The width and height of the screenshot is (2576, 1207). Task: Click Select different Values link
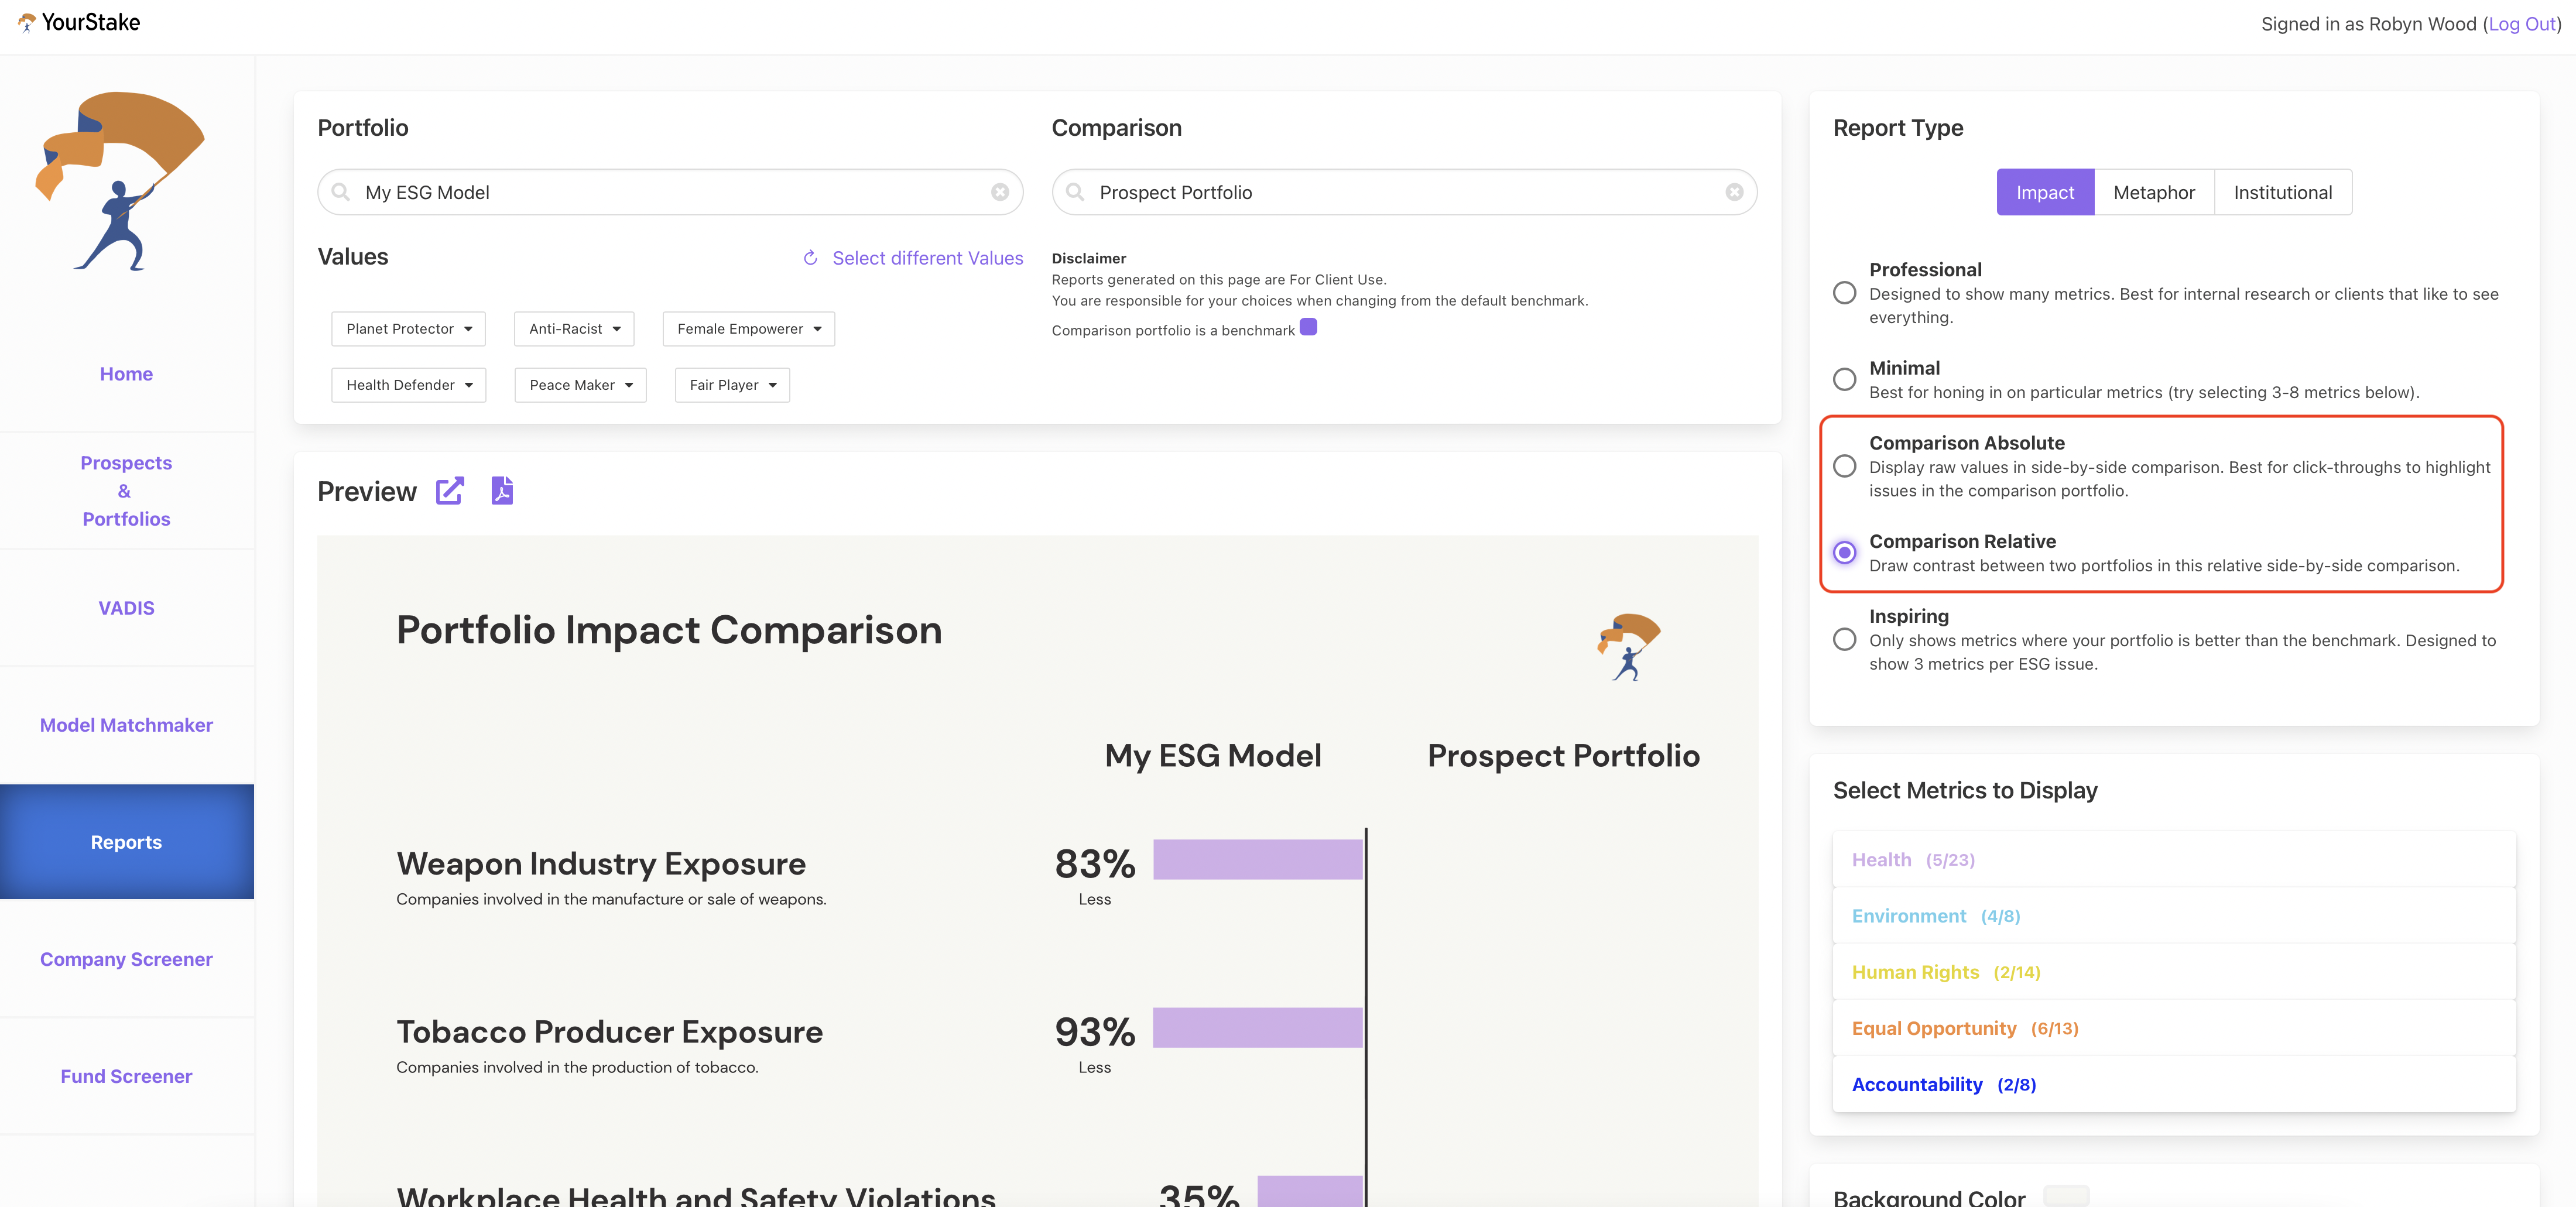coord(927,258)
